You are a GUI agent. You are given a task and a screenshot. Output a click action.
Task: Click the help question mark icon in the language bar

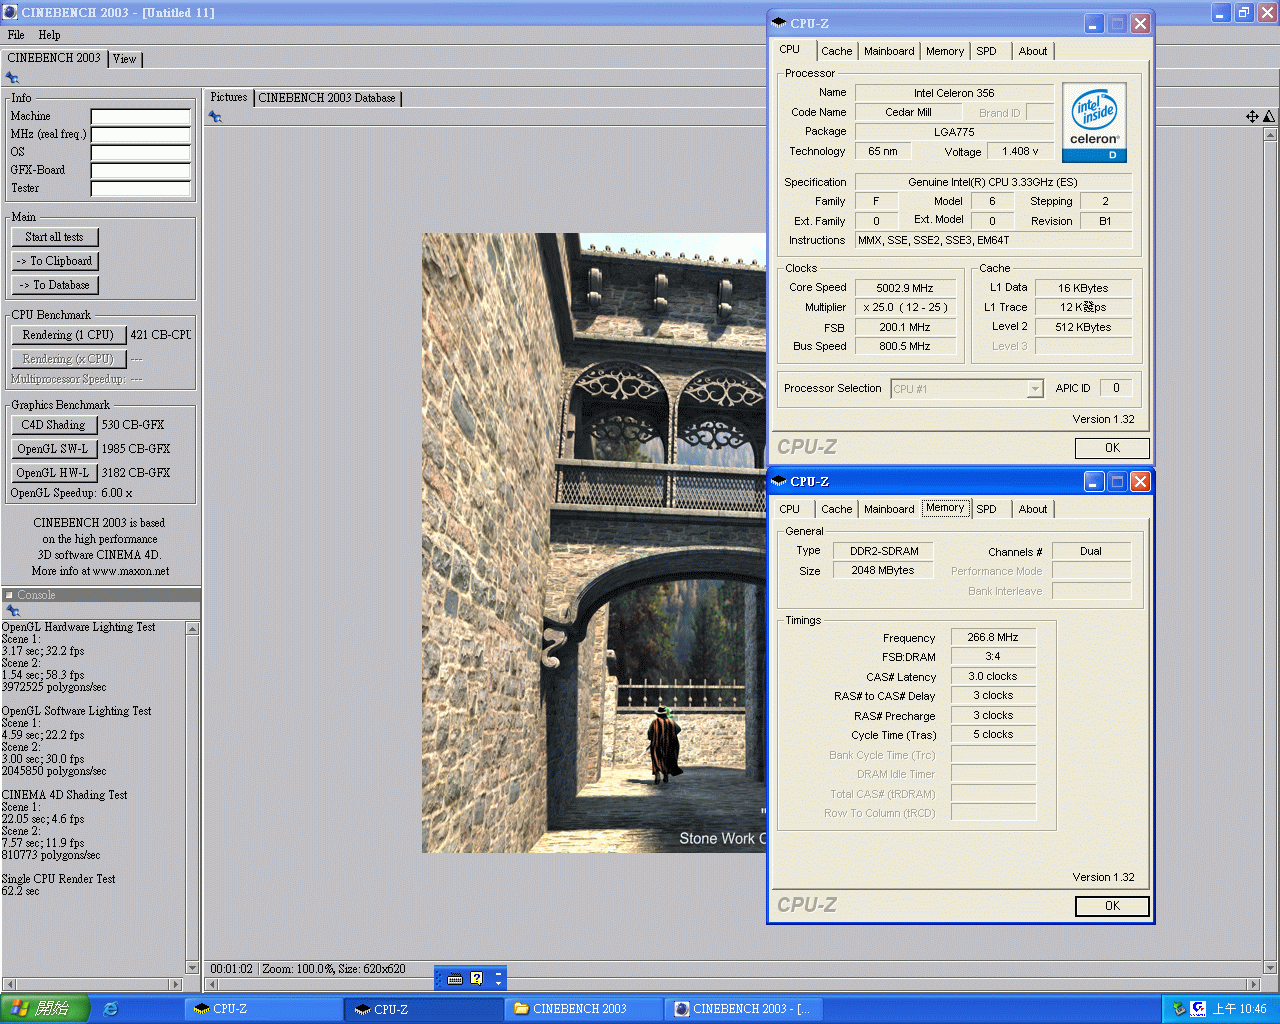477,979
